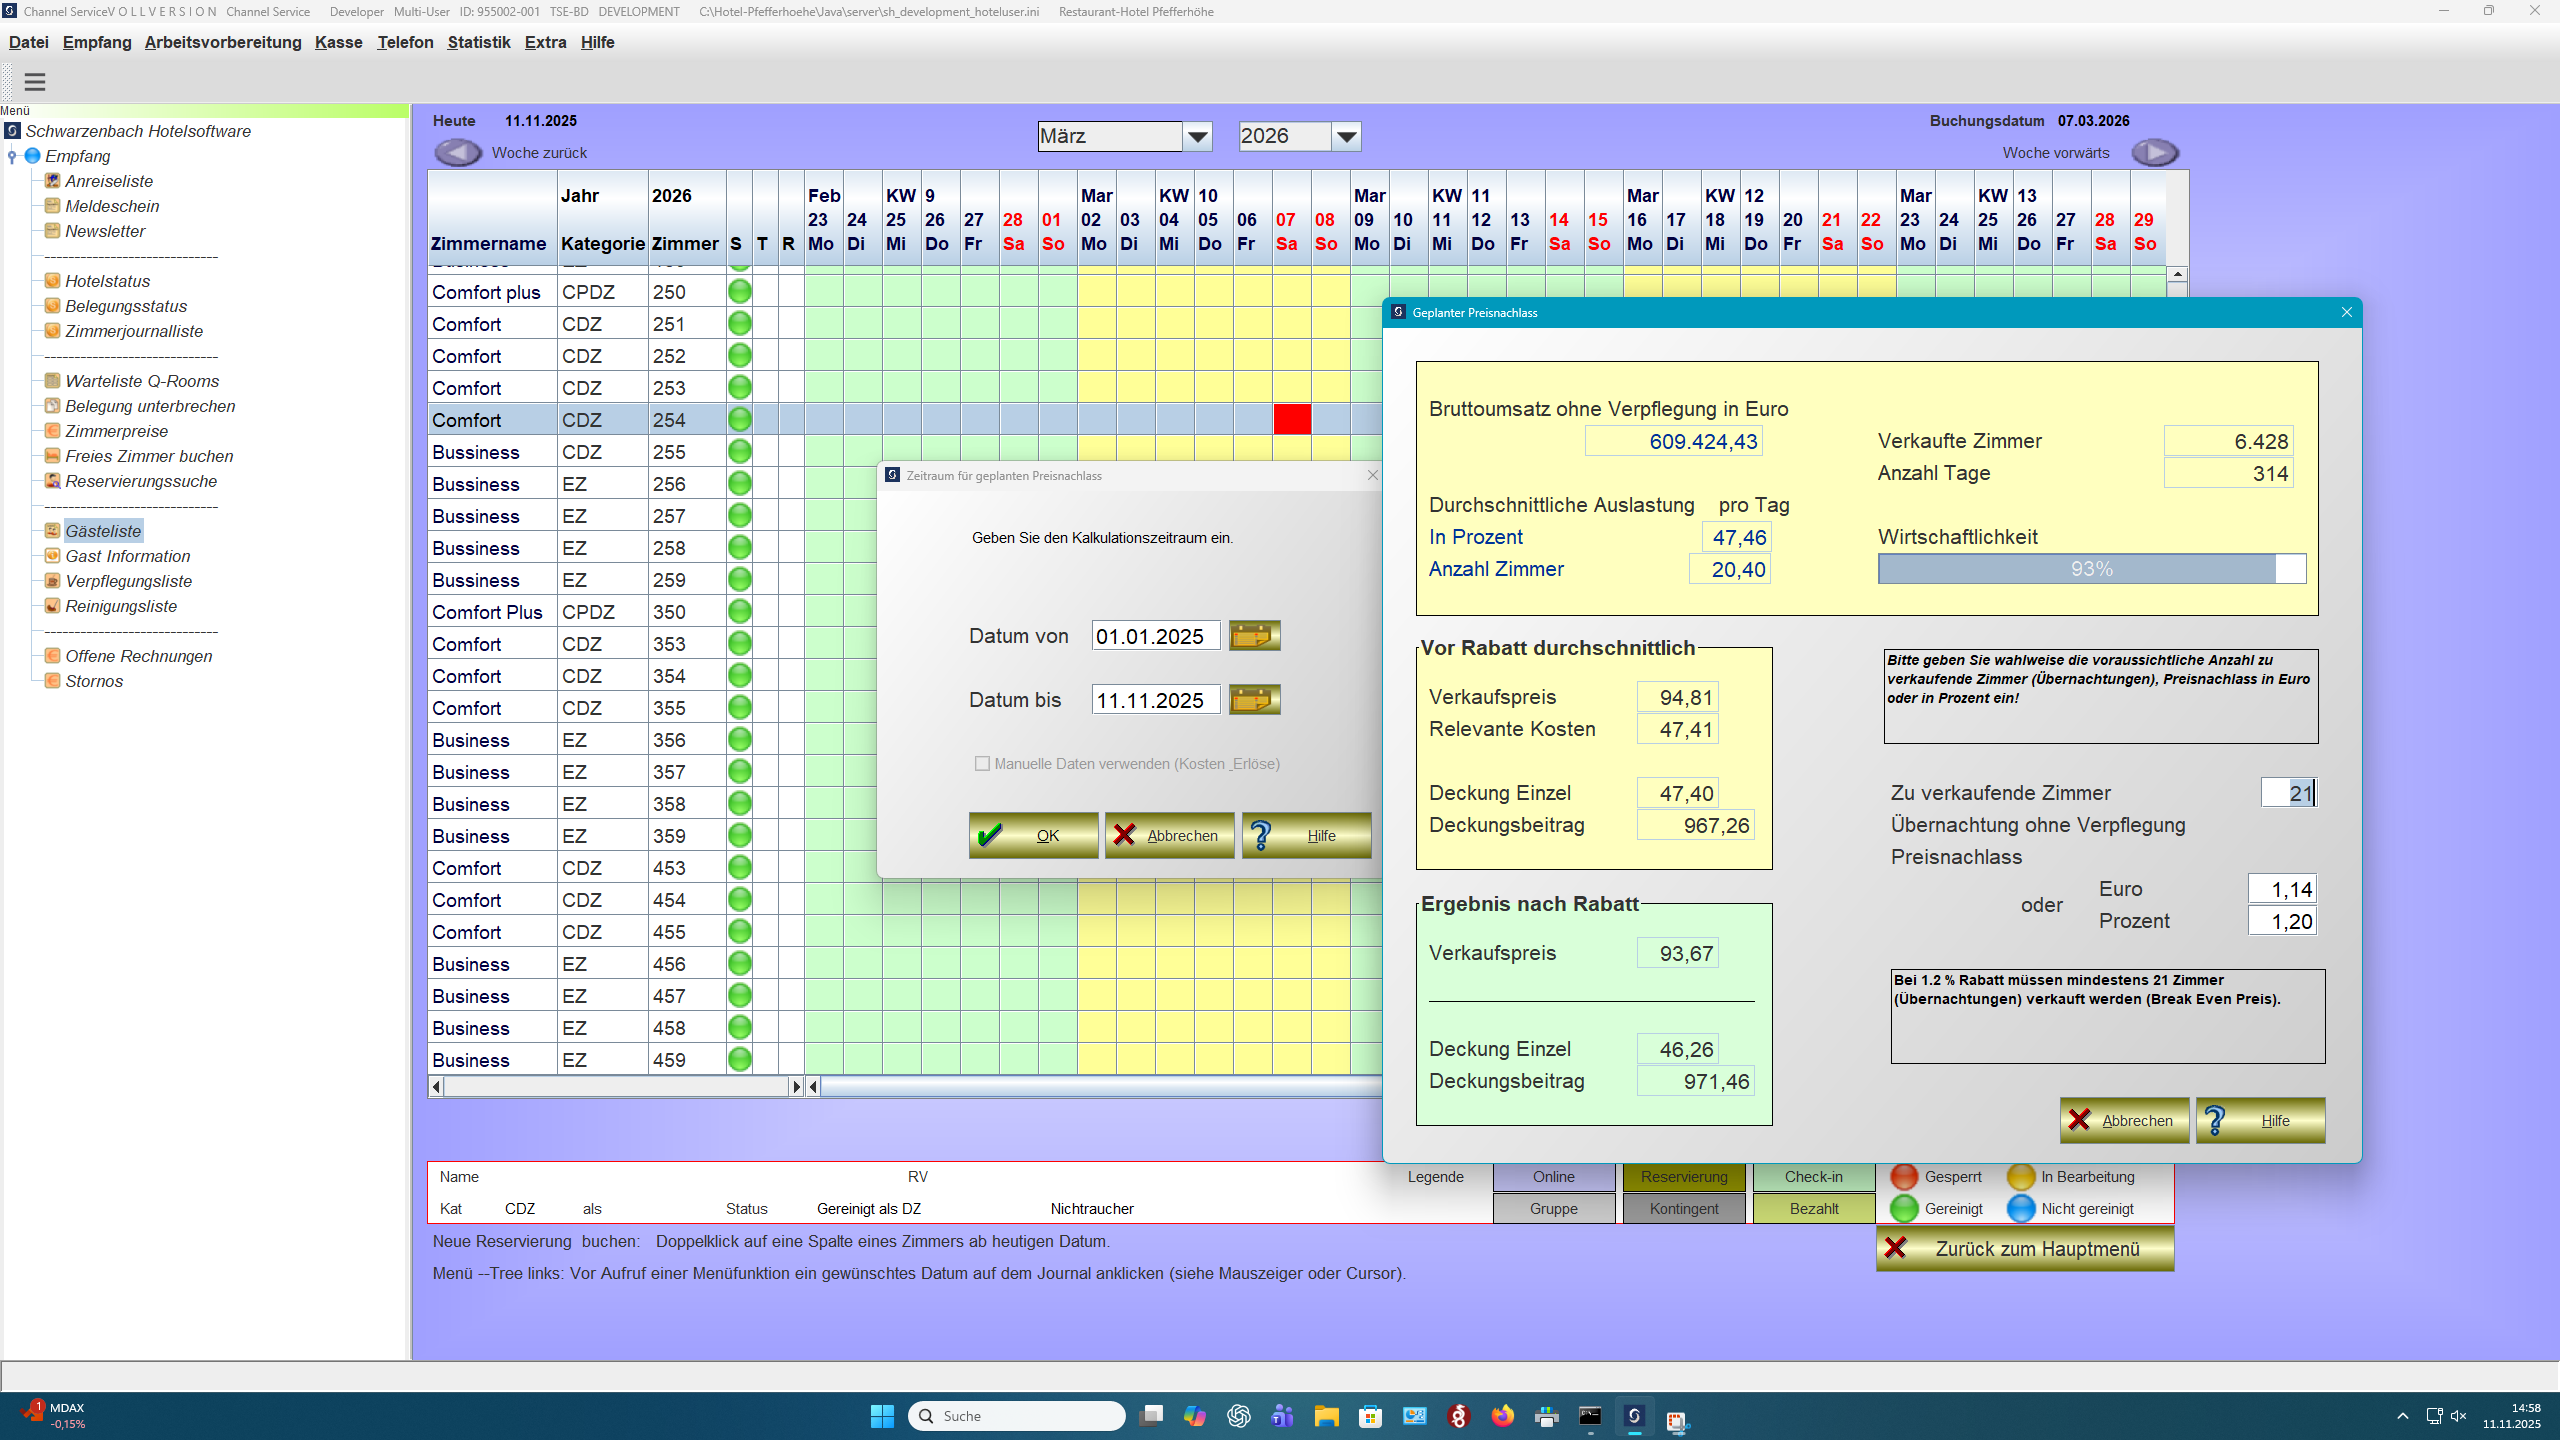Open the 2026 year dropdown

(1347, 135)
